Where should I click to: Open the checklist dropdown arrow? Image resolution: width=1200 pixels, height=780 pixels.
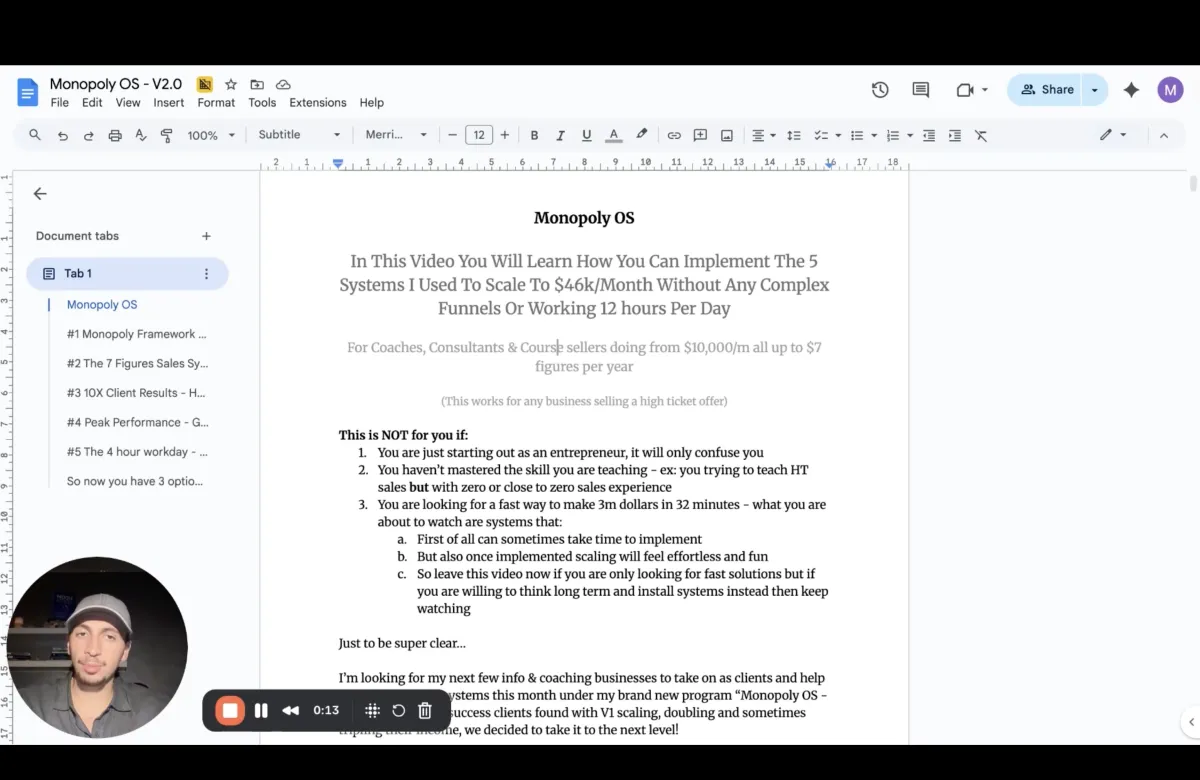pos(839,135)
